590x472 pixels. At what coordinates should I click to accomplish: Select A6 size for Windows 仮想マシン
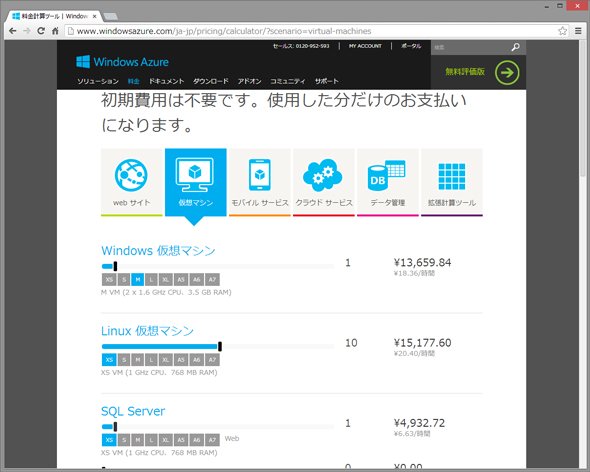[196, 279]
